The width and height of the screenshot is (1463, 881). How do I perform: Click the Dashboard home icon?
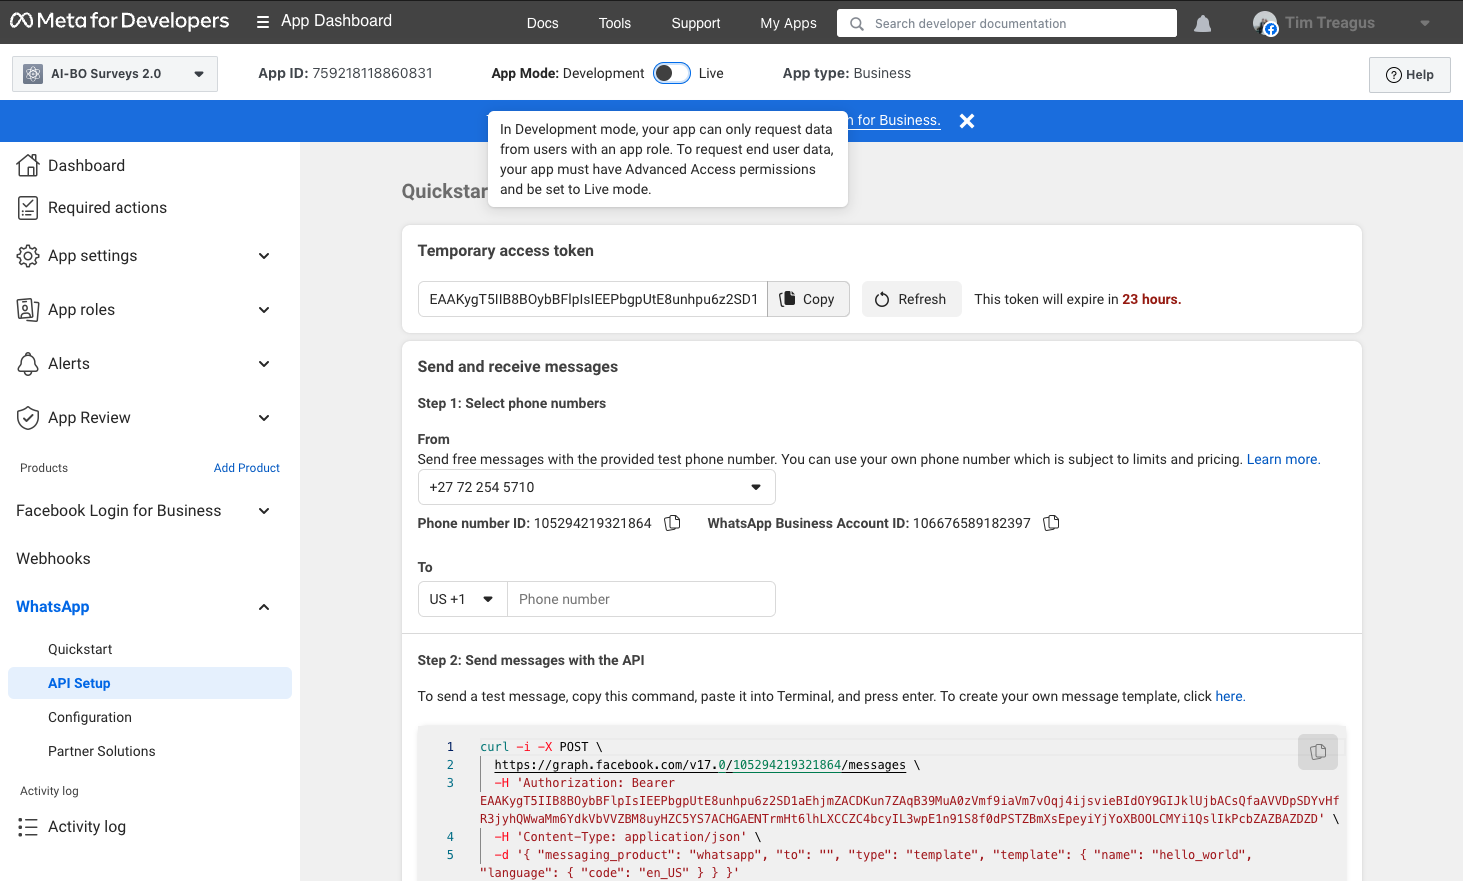[28, 165]
